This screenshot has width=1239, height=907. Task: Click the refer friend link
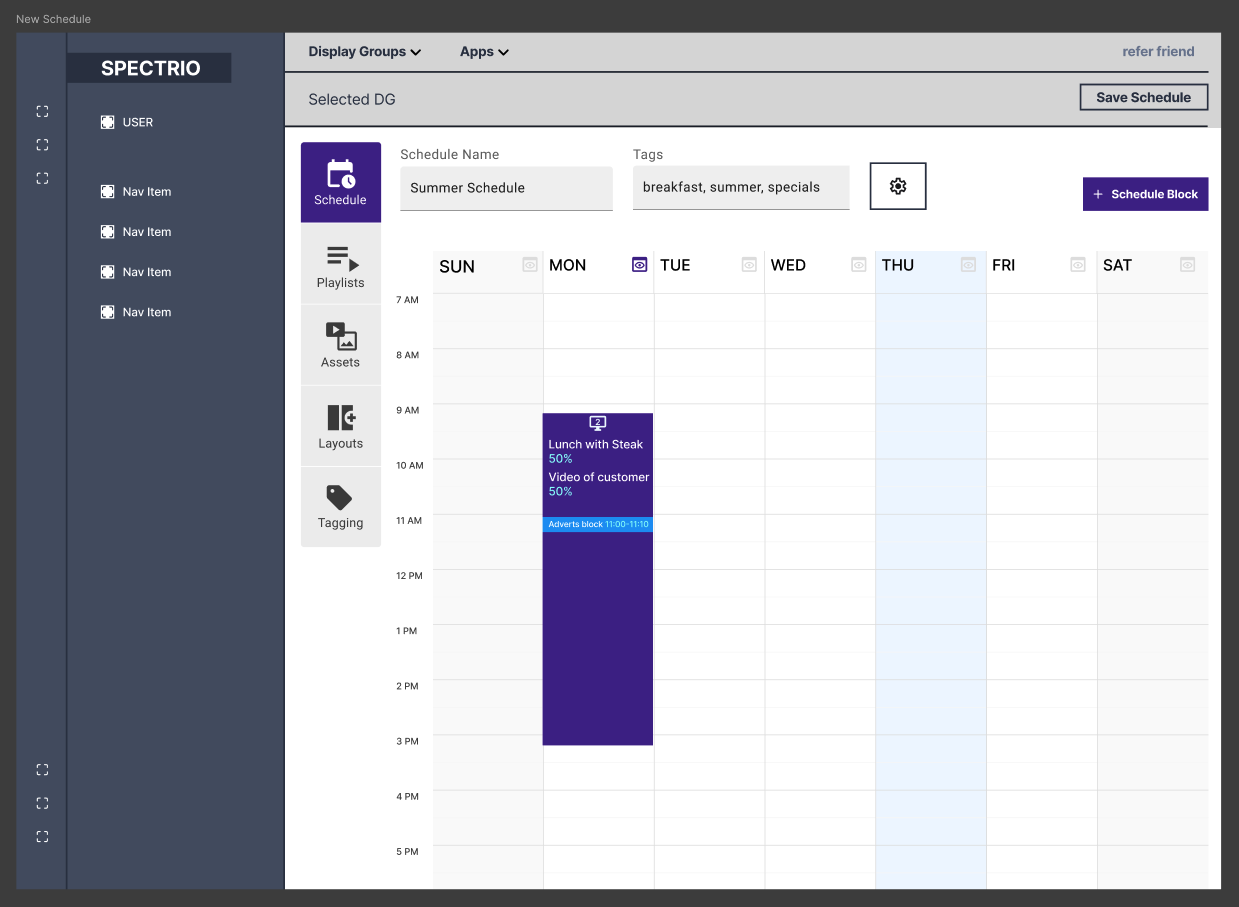coord(1158,52)
